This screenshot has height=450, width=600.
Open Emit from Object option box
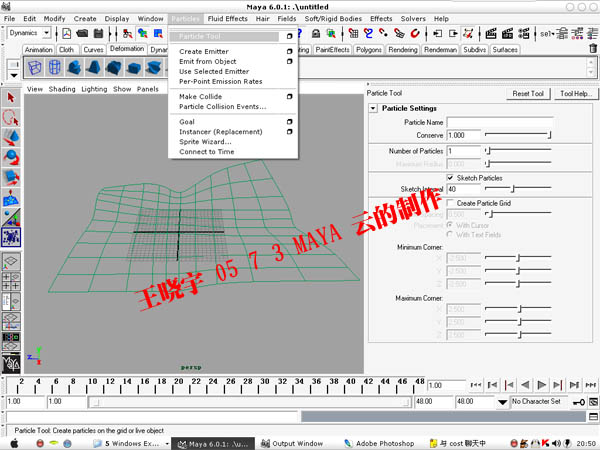pos(289,61)
